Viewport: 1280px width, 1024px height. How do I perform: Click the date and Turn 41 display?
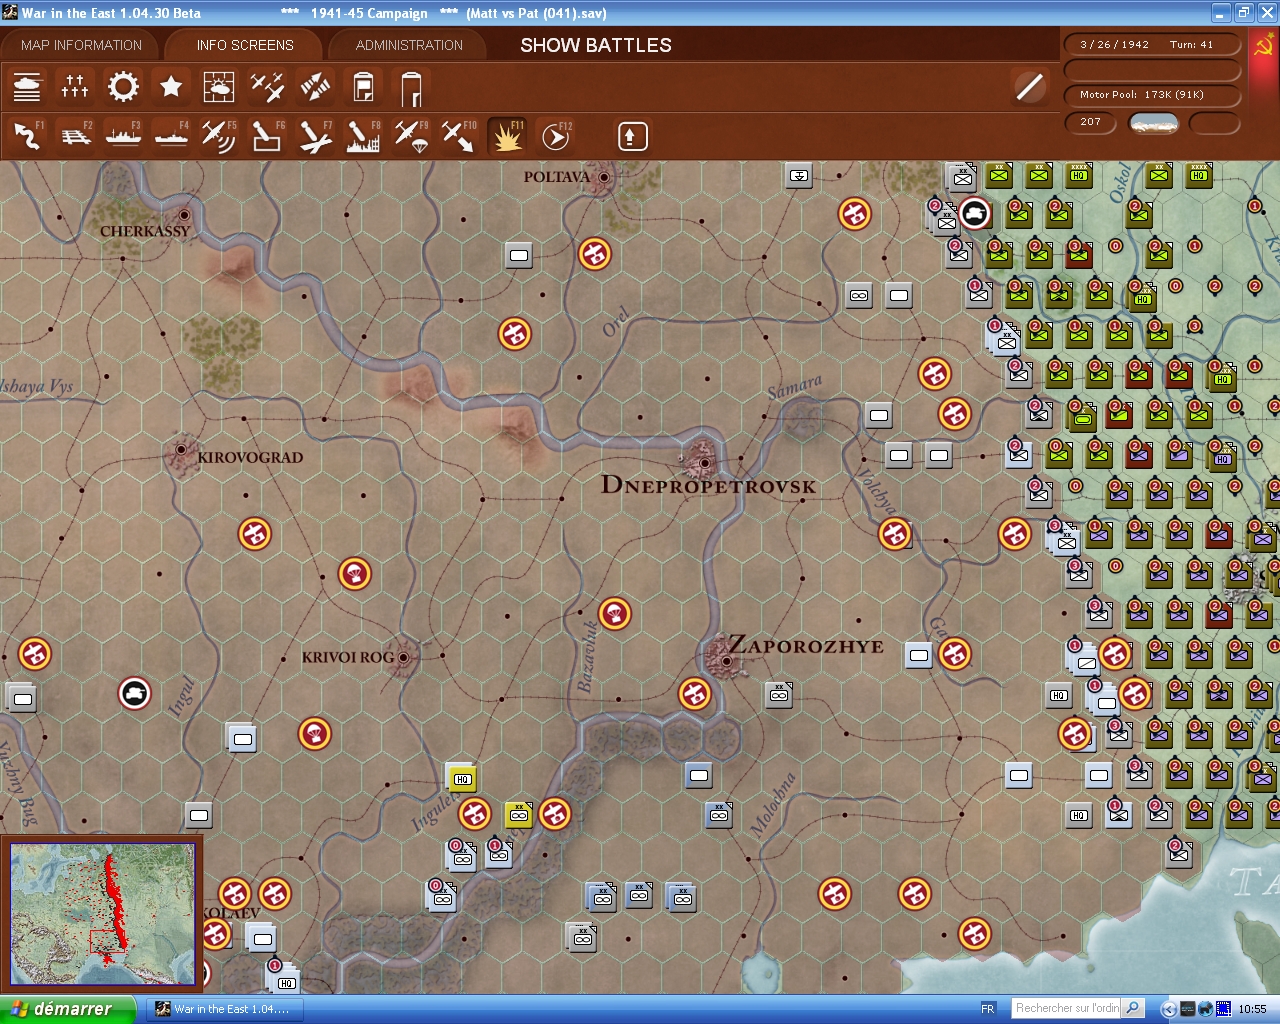coord(1152,44)
